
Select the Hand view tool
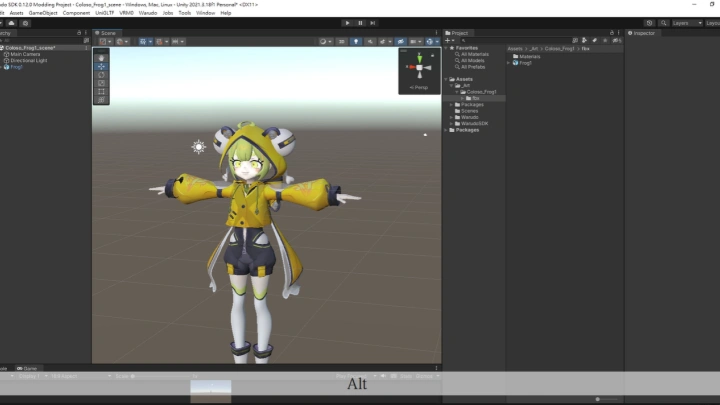pos(101,58)
